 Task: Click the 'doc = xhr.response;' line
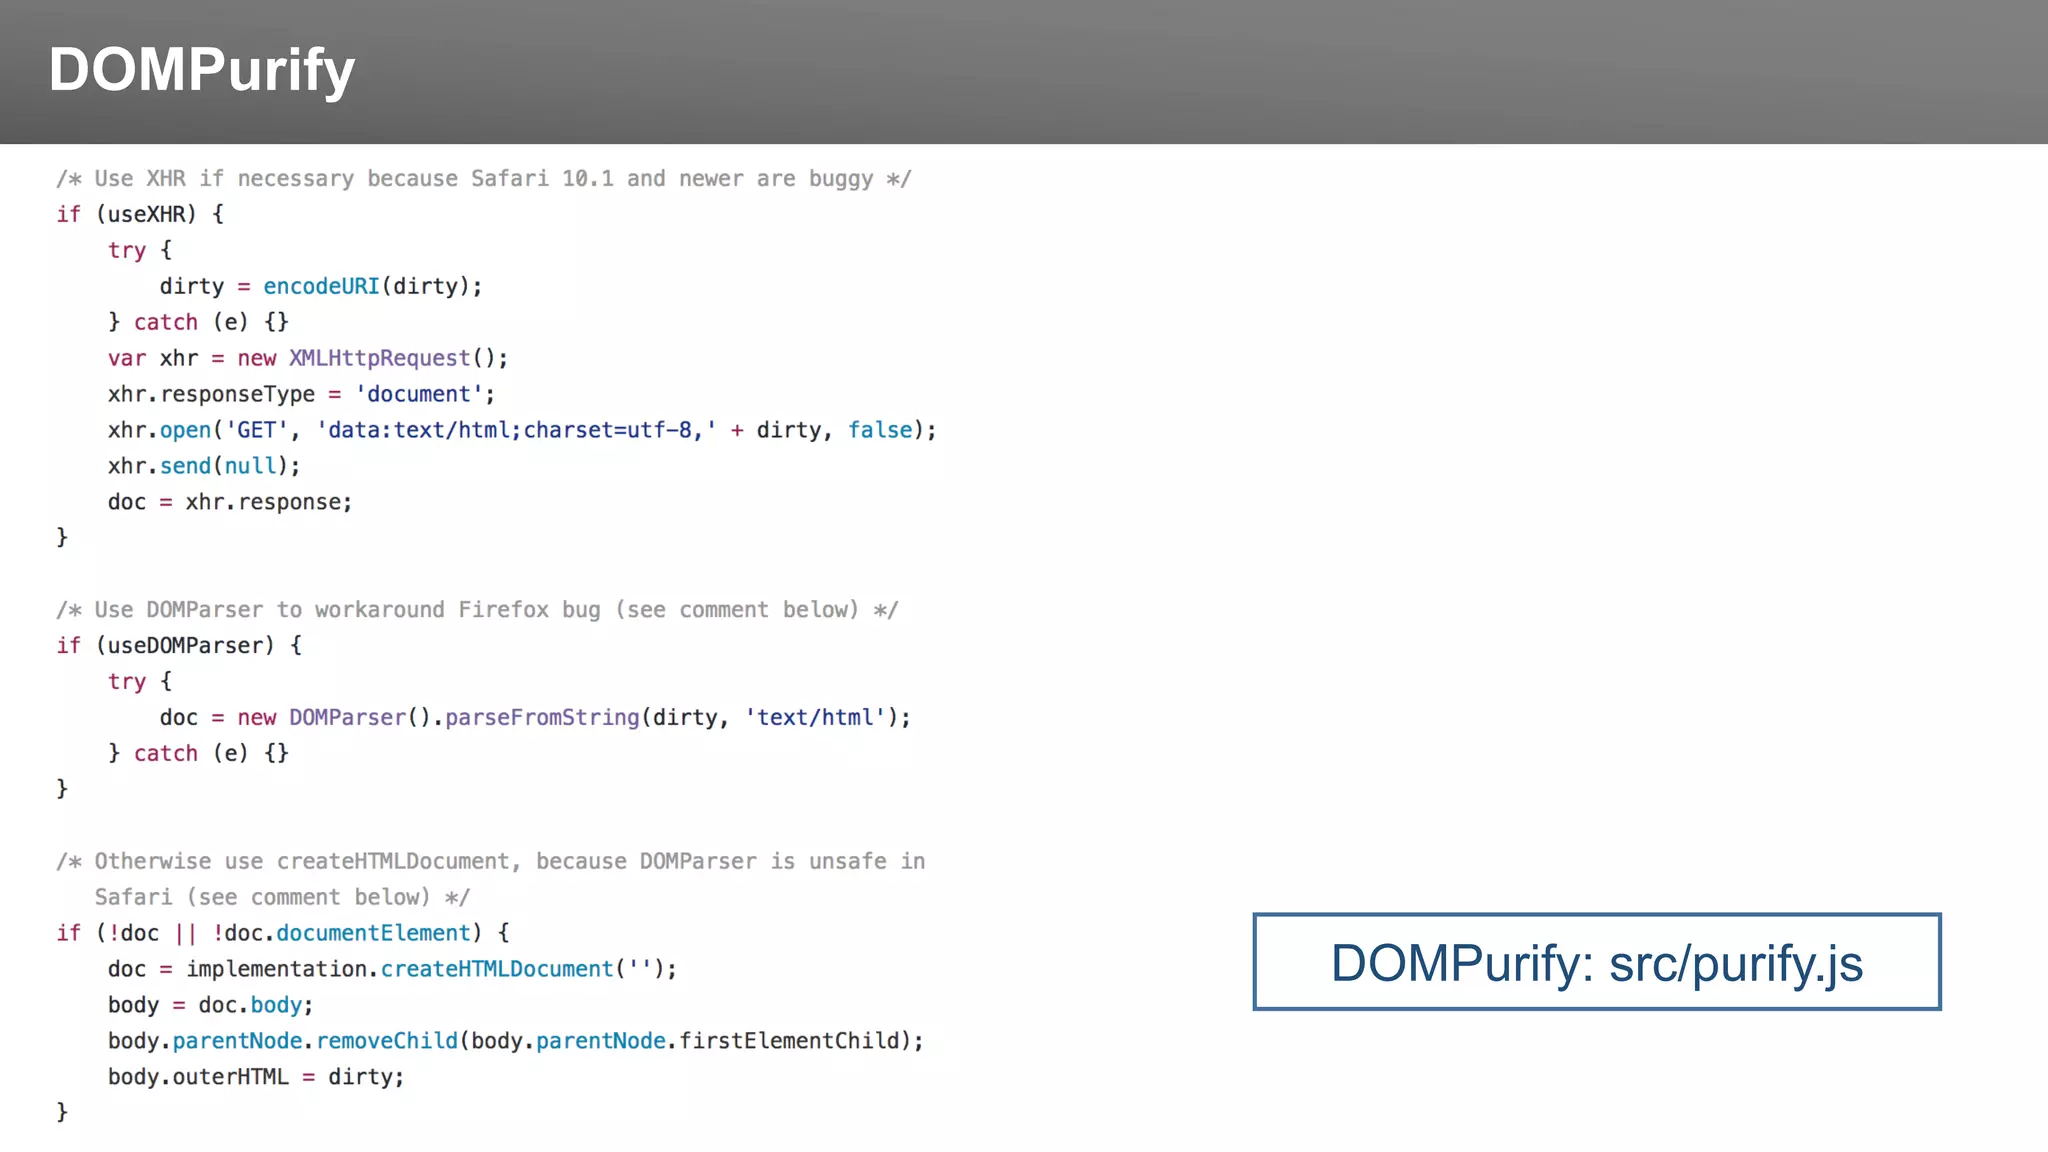tap(230, 502)
